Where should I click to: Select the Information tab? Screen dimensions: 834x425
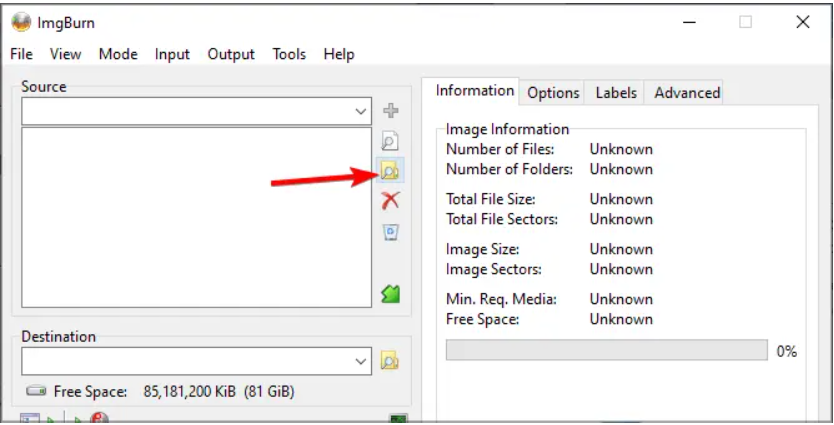475,91
